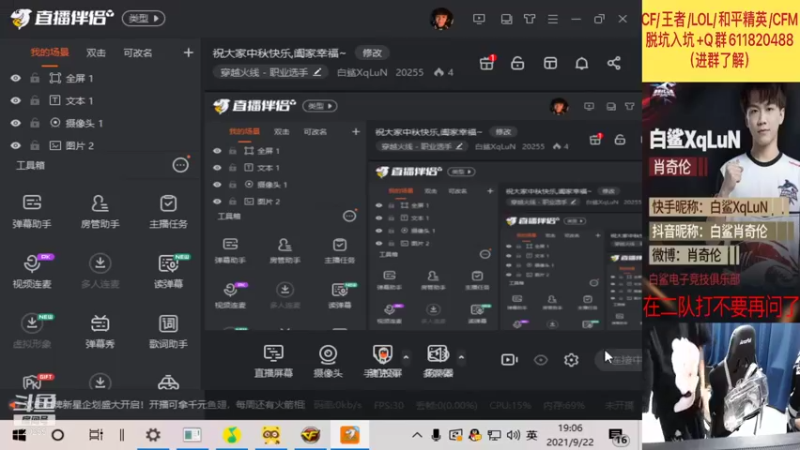The height and width of the screenshot is (450, 800).
Task: Hide 图片 2 source in main scene list
Action: (x=16, y=145)
